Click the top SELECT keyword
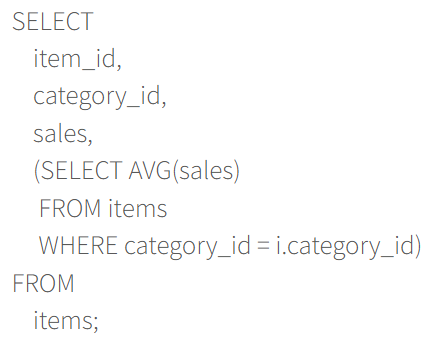The image size is (440, 363). [x=53, y=21]
